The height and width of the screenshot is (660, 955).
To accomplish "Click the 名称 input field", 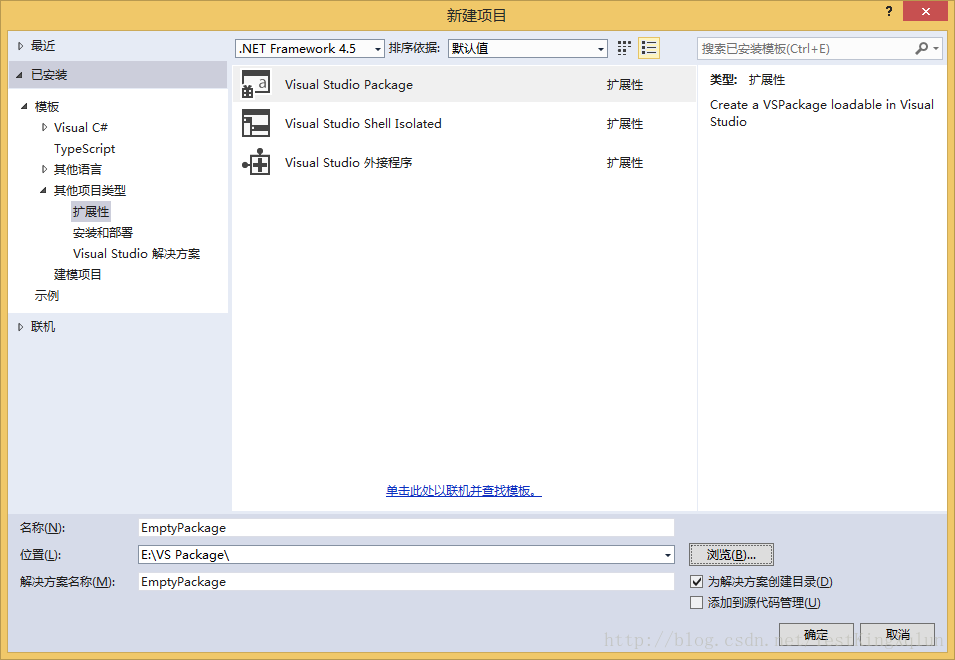I will click(x=406, y=528).
